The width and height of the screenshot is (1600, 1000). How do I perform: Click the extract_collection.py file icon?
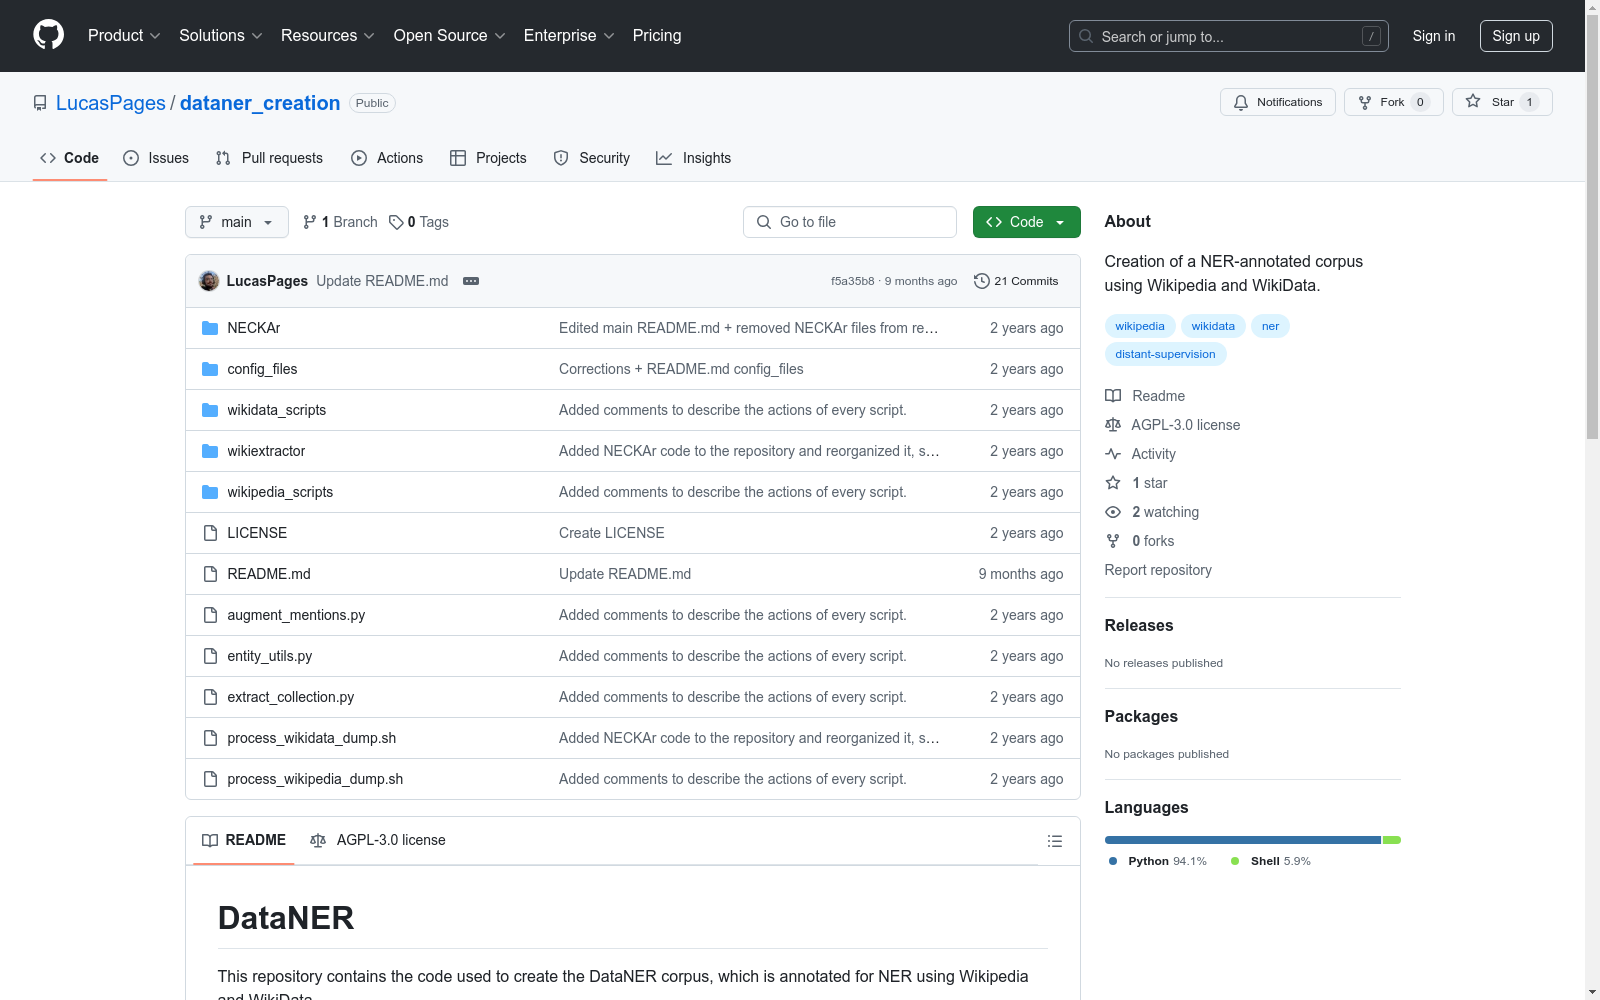click(x=210, y=697)
